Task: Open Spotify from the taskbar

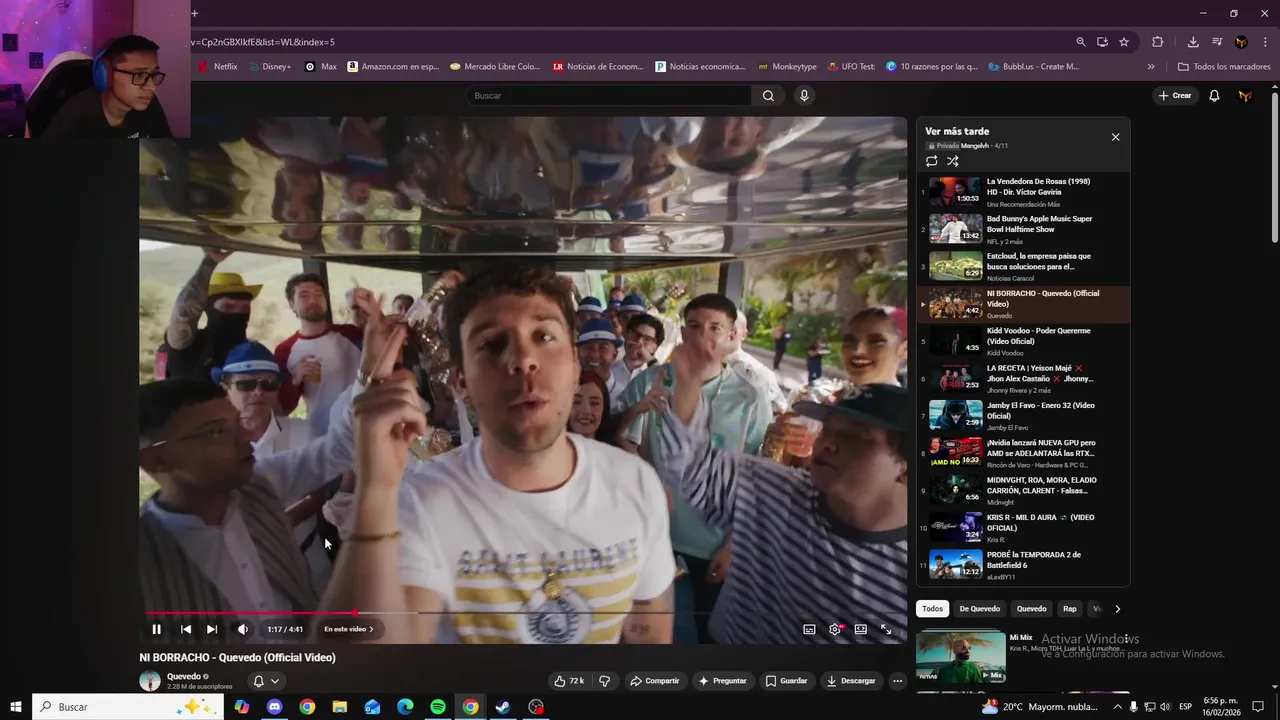Action: (x=438, y=707)
